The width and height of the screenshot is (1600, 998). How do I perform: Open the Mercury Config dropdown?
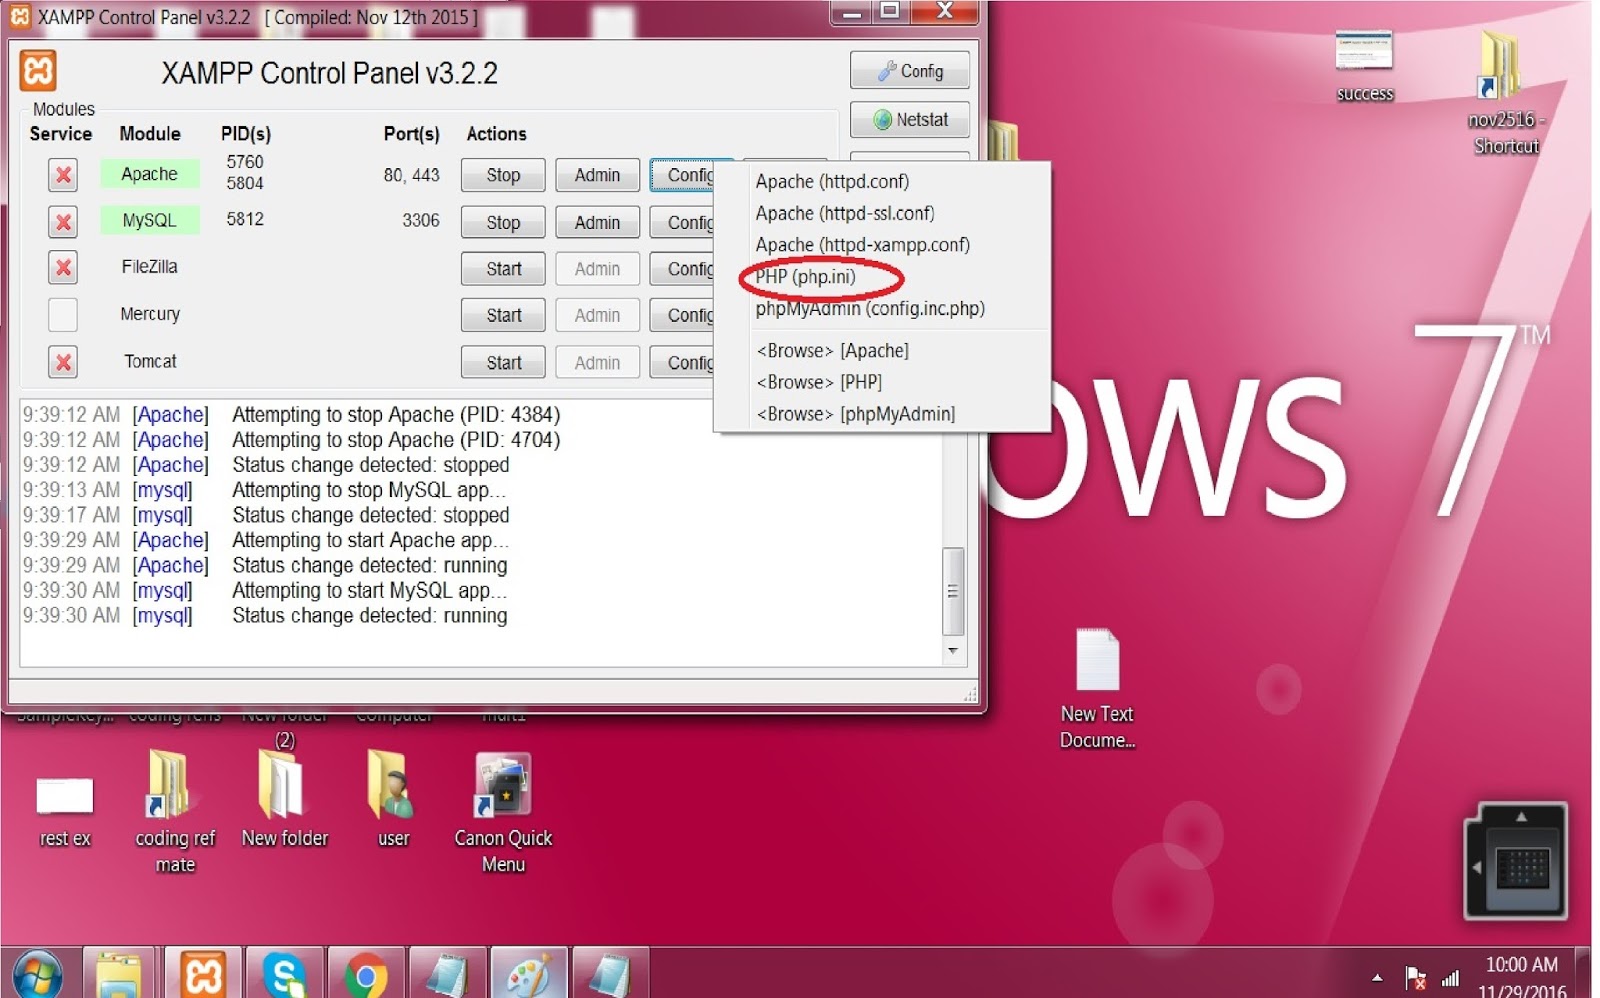click(x=683, y=315)
